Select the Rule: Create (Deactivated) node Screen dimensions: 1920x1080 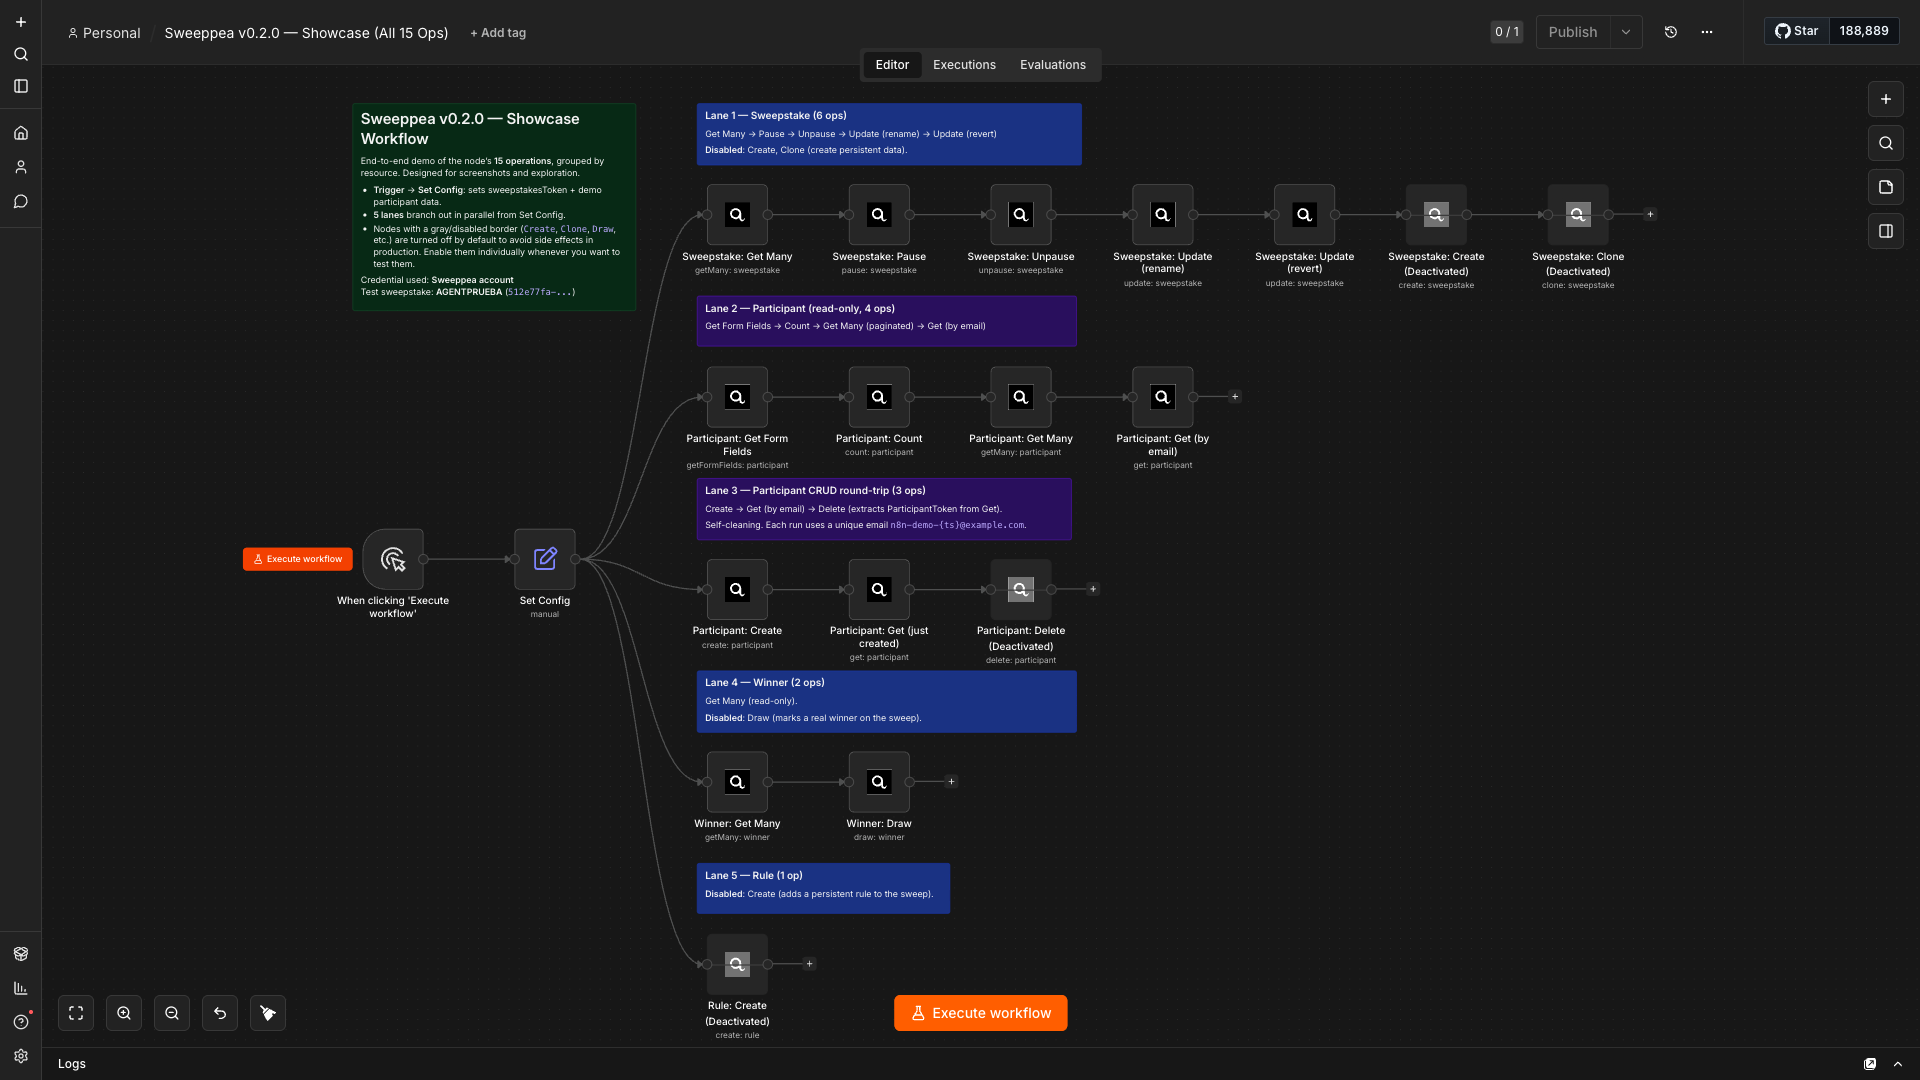737,964
